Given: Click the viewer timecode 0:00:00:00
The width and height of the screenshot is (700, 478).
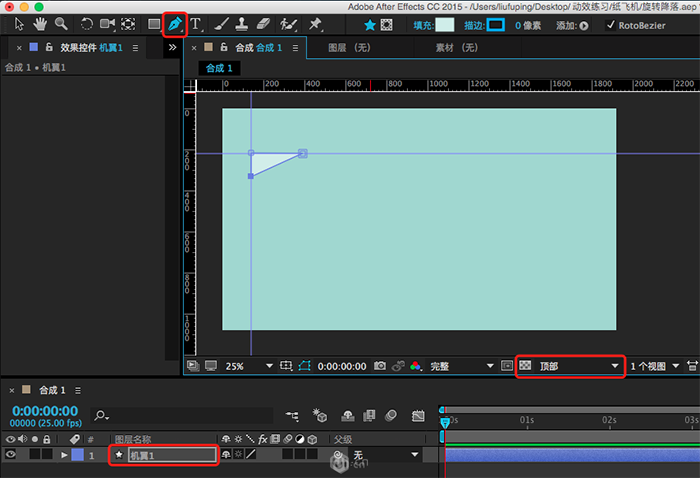Looking at the screenshot, I should pyautogui.click(x=342, y=366).
